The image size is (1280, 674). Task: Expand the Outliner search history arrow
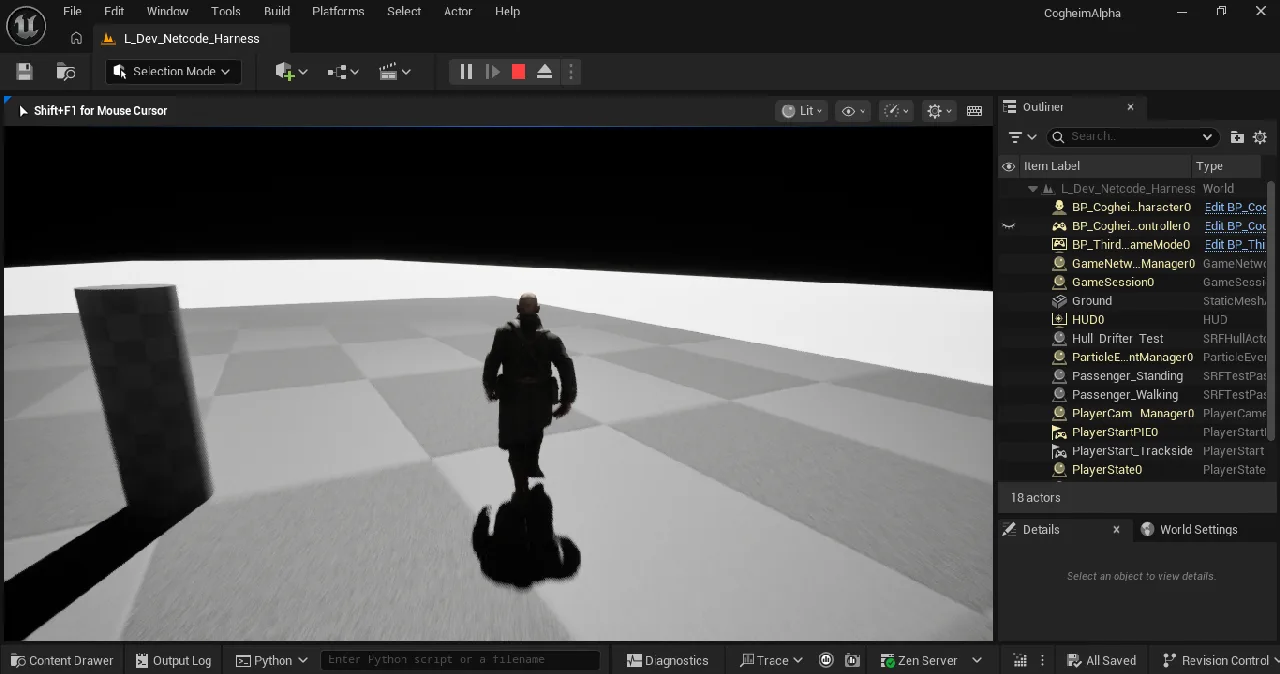point(1207,137)
